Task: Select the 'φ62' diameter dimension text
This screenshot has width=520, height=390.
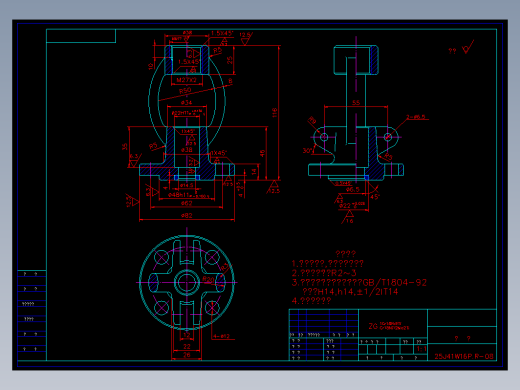Action: pyautogui.click(x=186, y=203)
